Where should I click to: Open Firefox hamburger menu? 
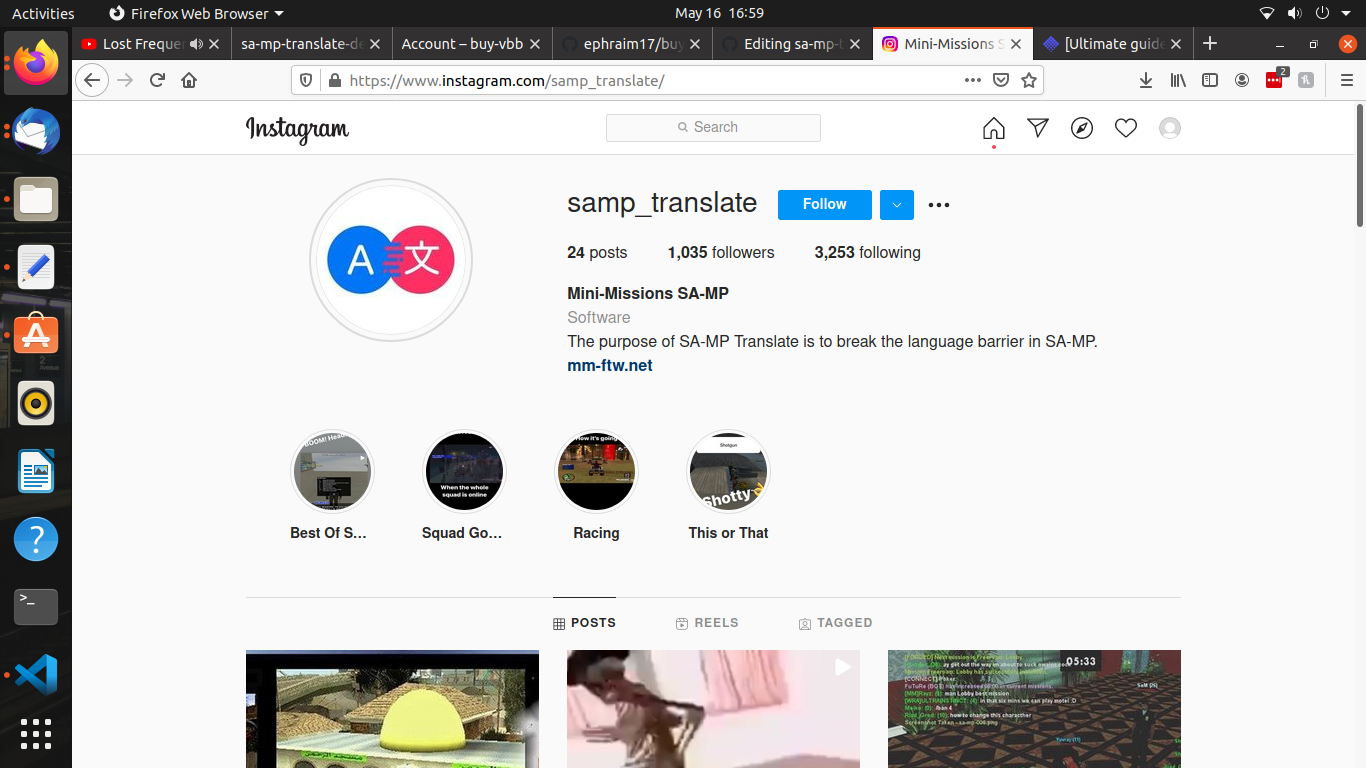(1346, 80)
